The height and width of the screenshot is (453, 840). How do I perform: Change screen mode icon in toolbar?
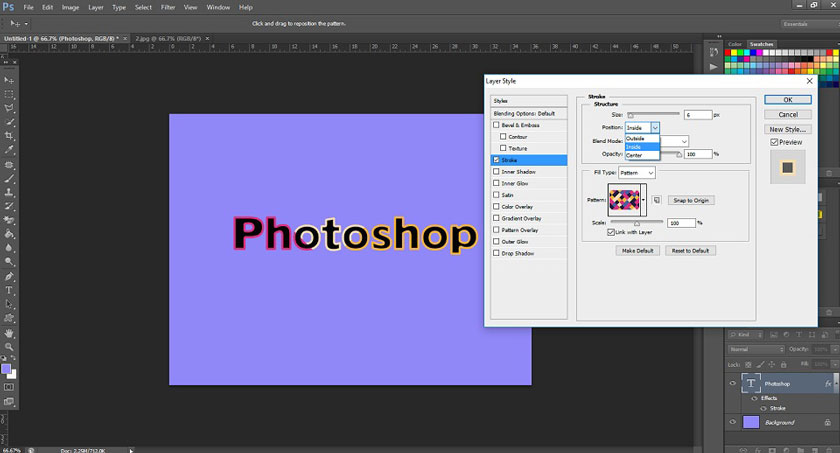[x=9, y=401]
